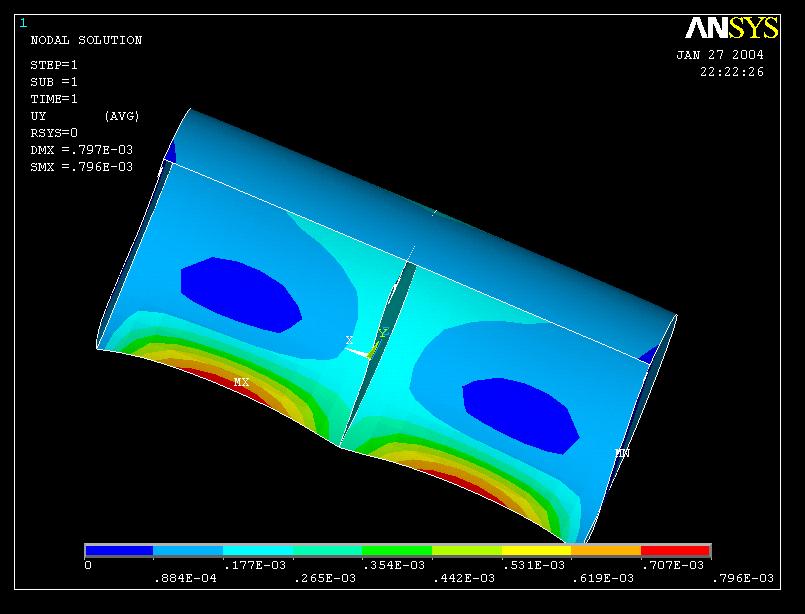Click the legend value .707E-03
The width and height of the screenshot is (805, 614).
pyautogui.click(x=673, y=565)
